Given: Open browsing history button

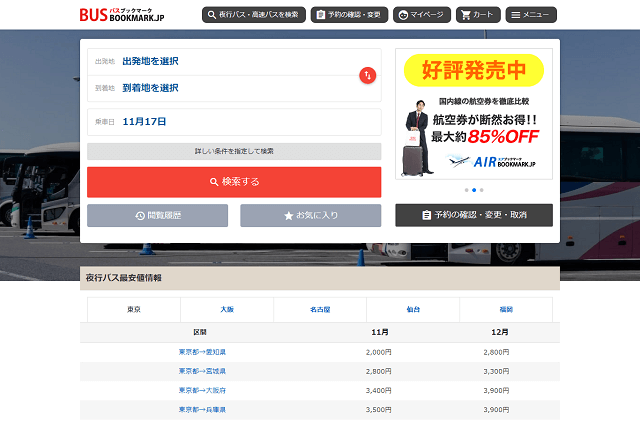Looking at the screenshot, I should 158,215.
